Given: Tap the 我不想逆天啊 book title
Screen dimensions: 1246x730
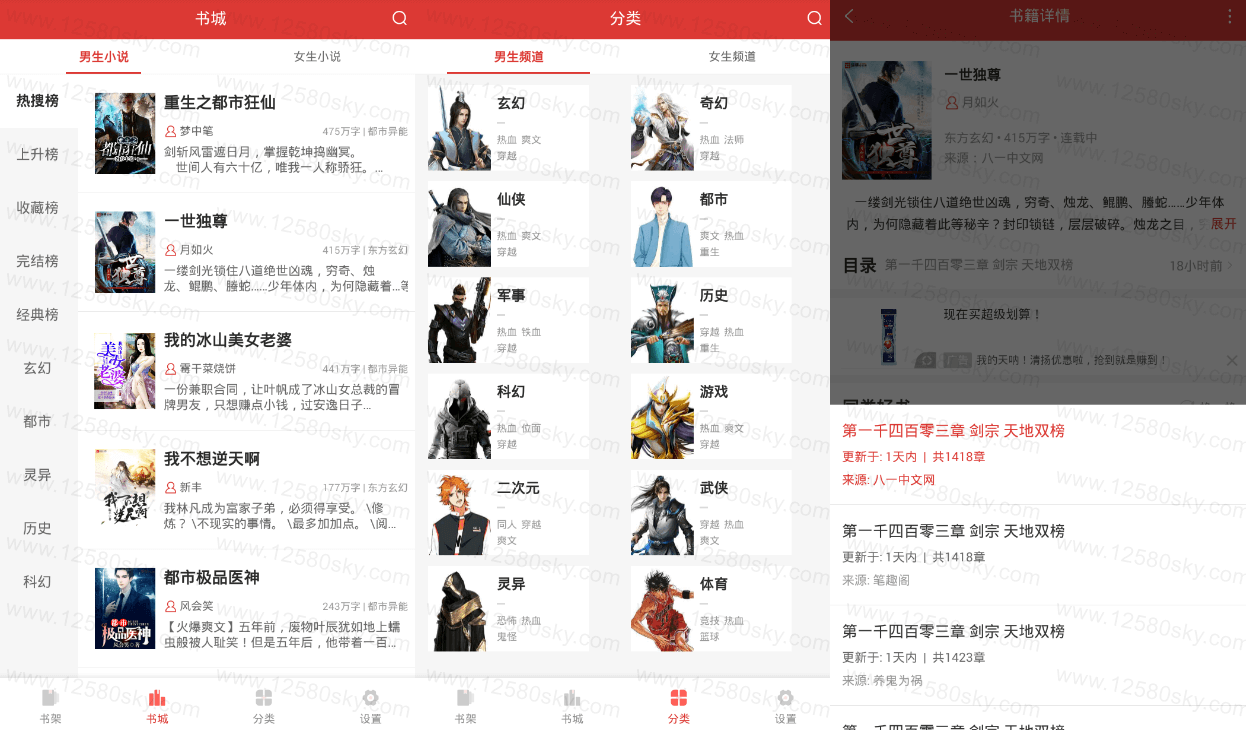Looking at the screenshot, I should point(212,459).
